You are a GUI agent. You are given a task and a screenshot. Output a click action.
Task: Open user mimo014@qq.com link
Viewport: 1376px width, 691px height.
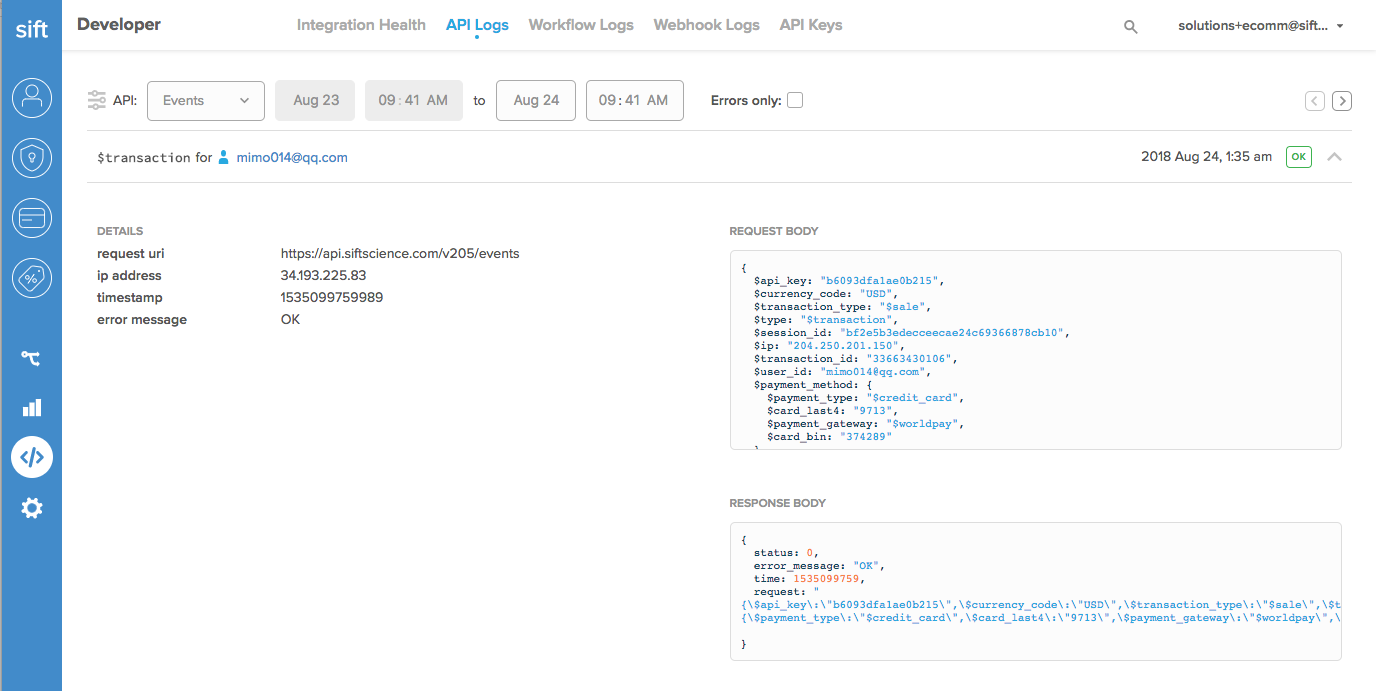pyautogui.click(x=292, y=157)
